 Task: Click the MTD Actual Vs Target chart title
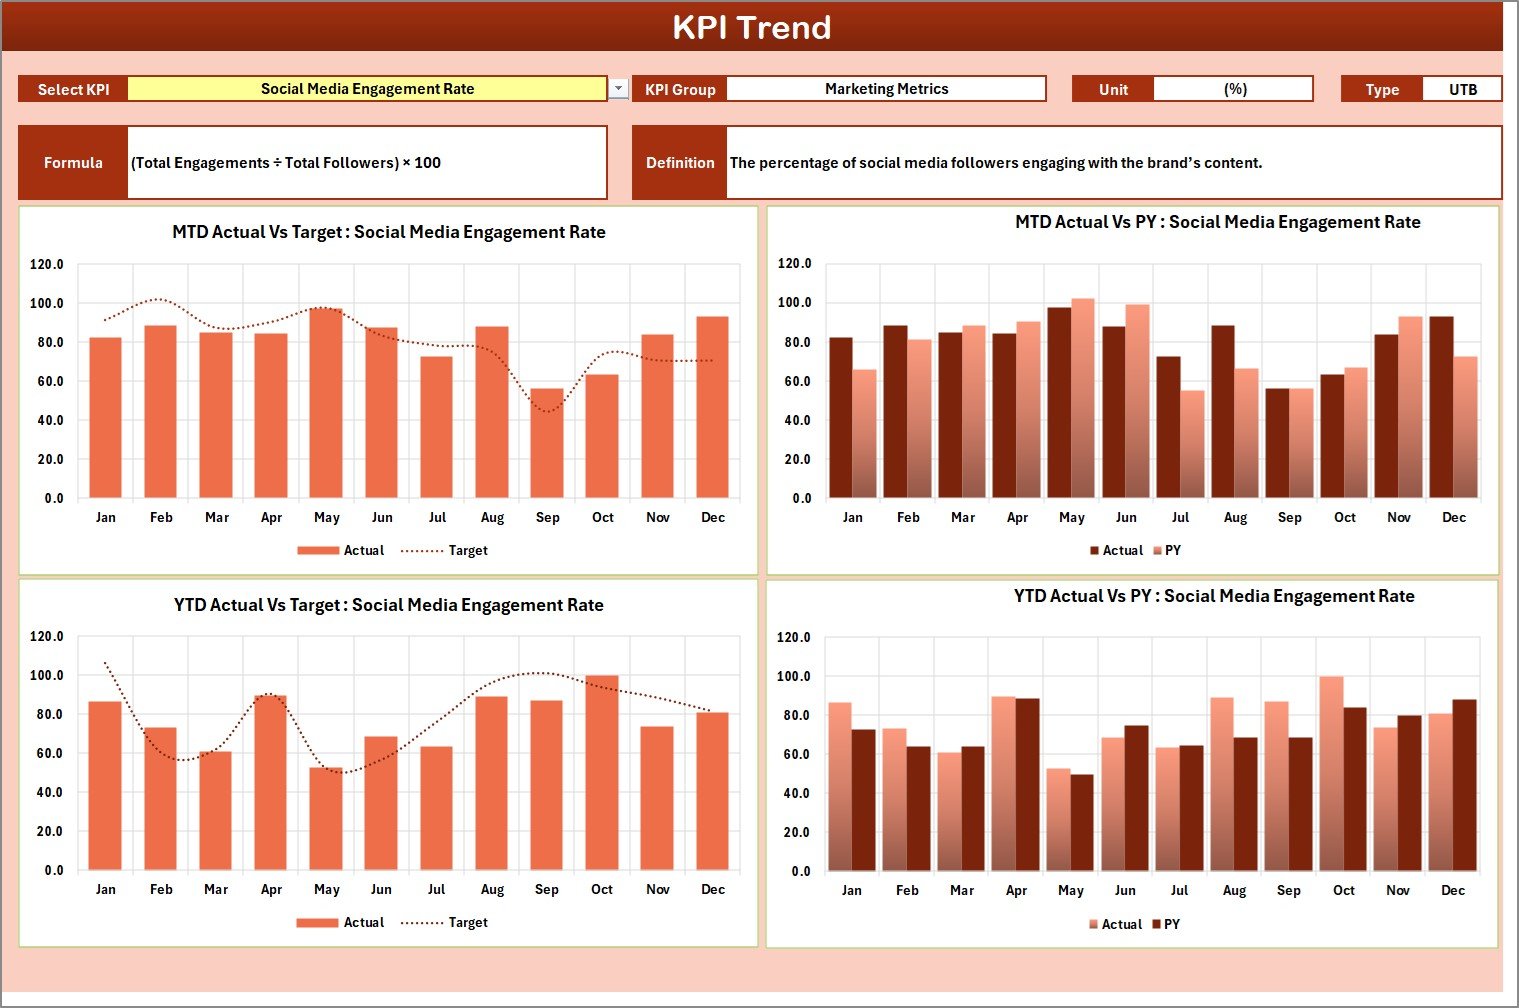pyautogui.click(x=388, y=231)
